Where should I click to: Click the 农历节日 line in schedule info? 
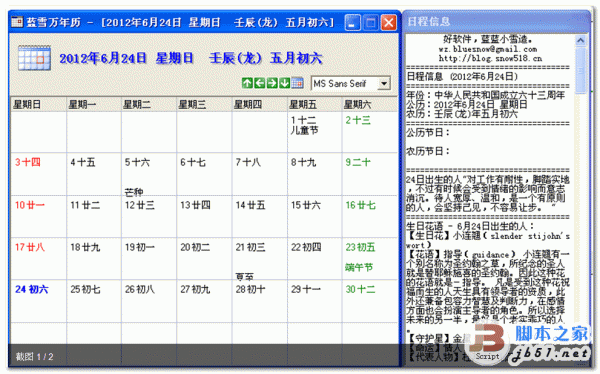(428, 151)
